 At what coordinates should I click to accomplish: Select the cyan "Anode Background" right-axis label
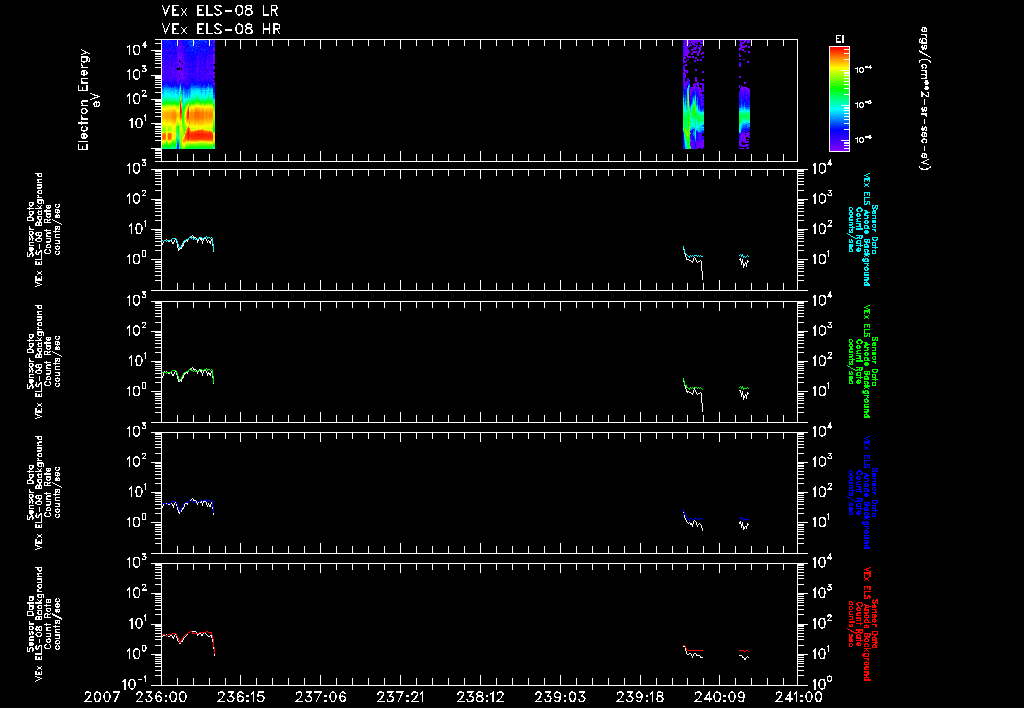(863, 229)
